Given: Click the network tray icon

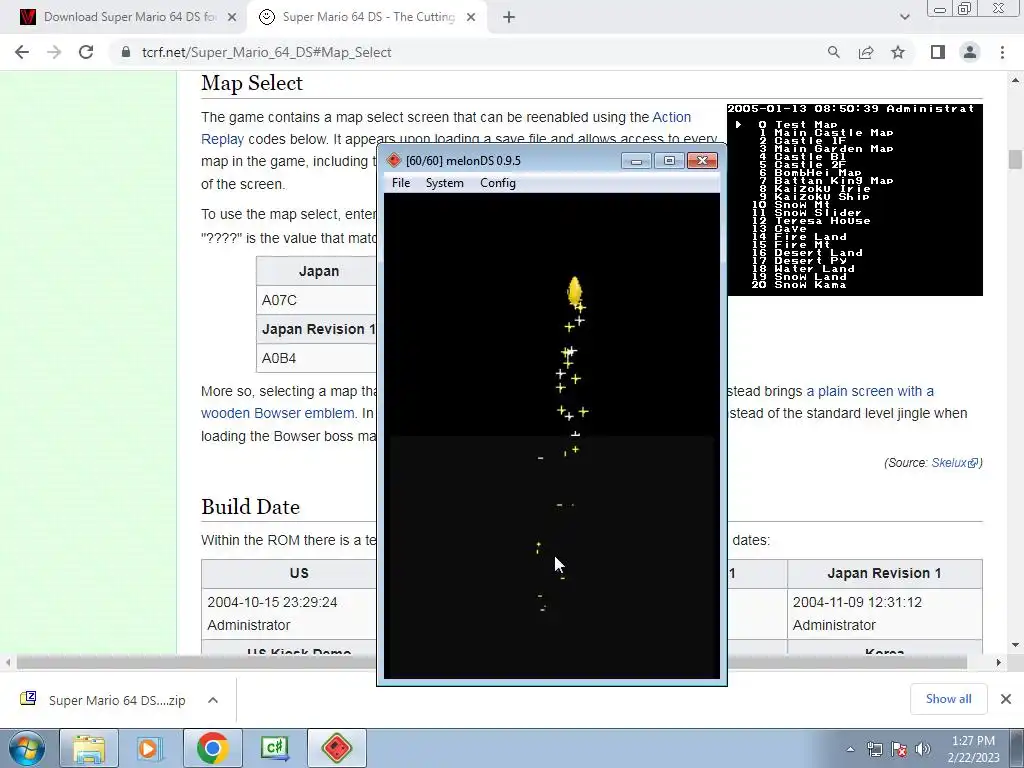Looking at the screenshot, I should point(874,749).
